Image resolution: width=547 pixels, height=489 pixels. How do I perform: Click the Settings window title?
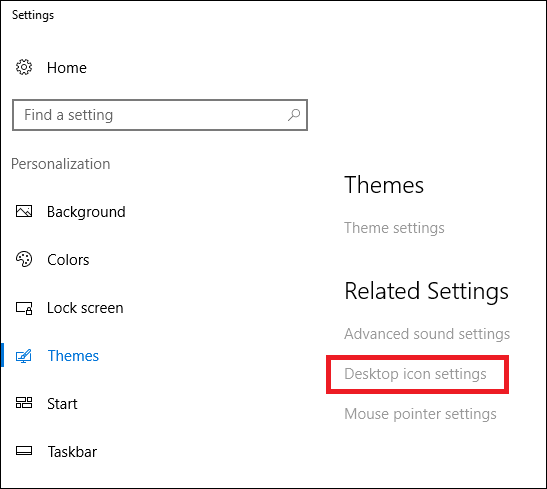click(x=33, y=15)
